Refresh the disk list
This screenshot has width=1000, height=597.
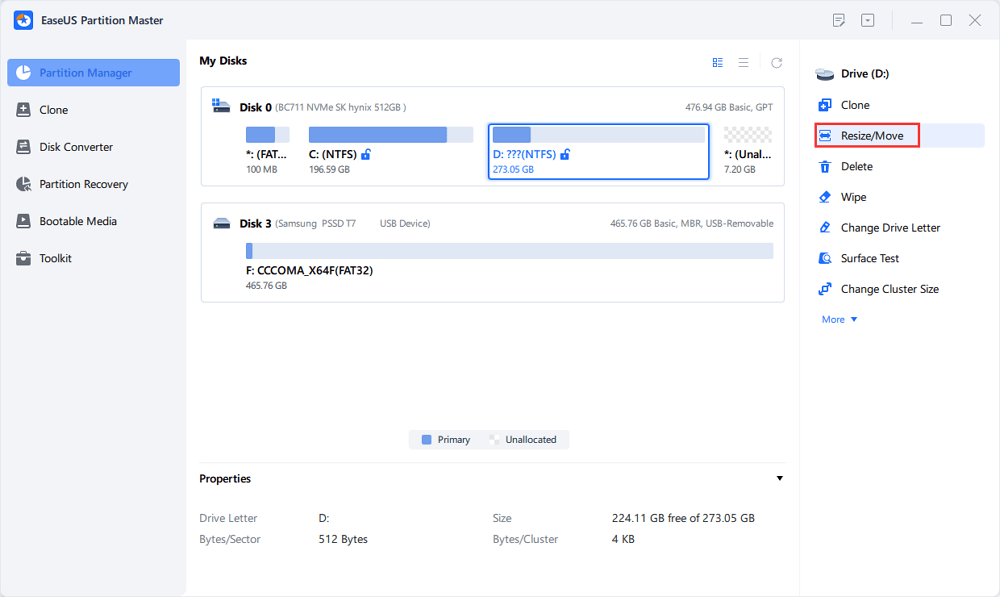pos(776,63)
